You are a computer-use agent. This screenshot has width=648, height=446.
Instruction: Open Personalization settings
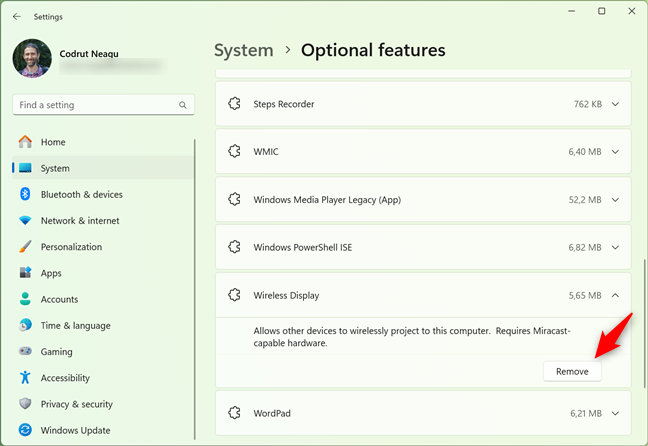103,247
